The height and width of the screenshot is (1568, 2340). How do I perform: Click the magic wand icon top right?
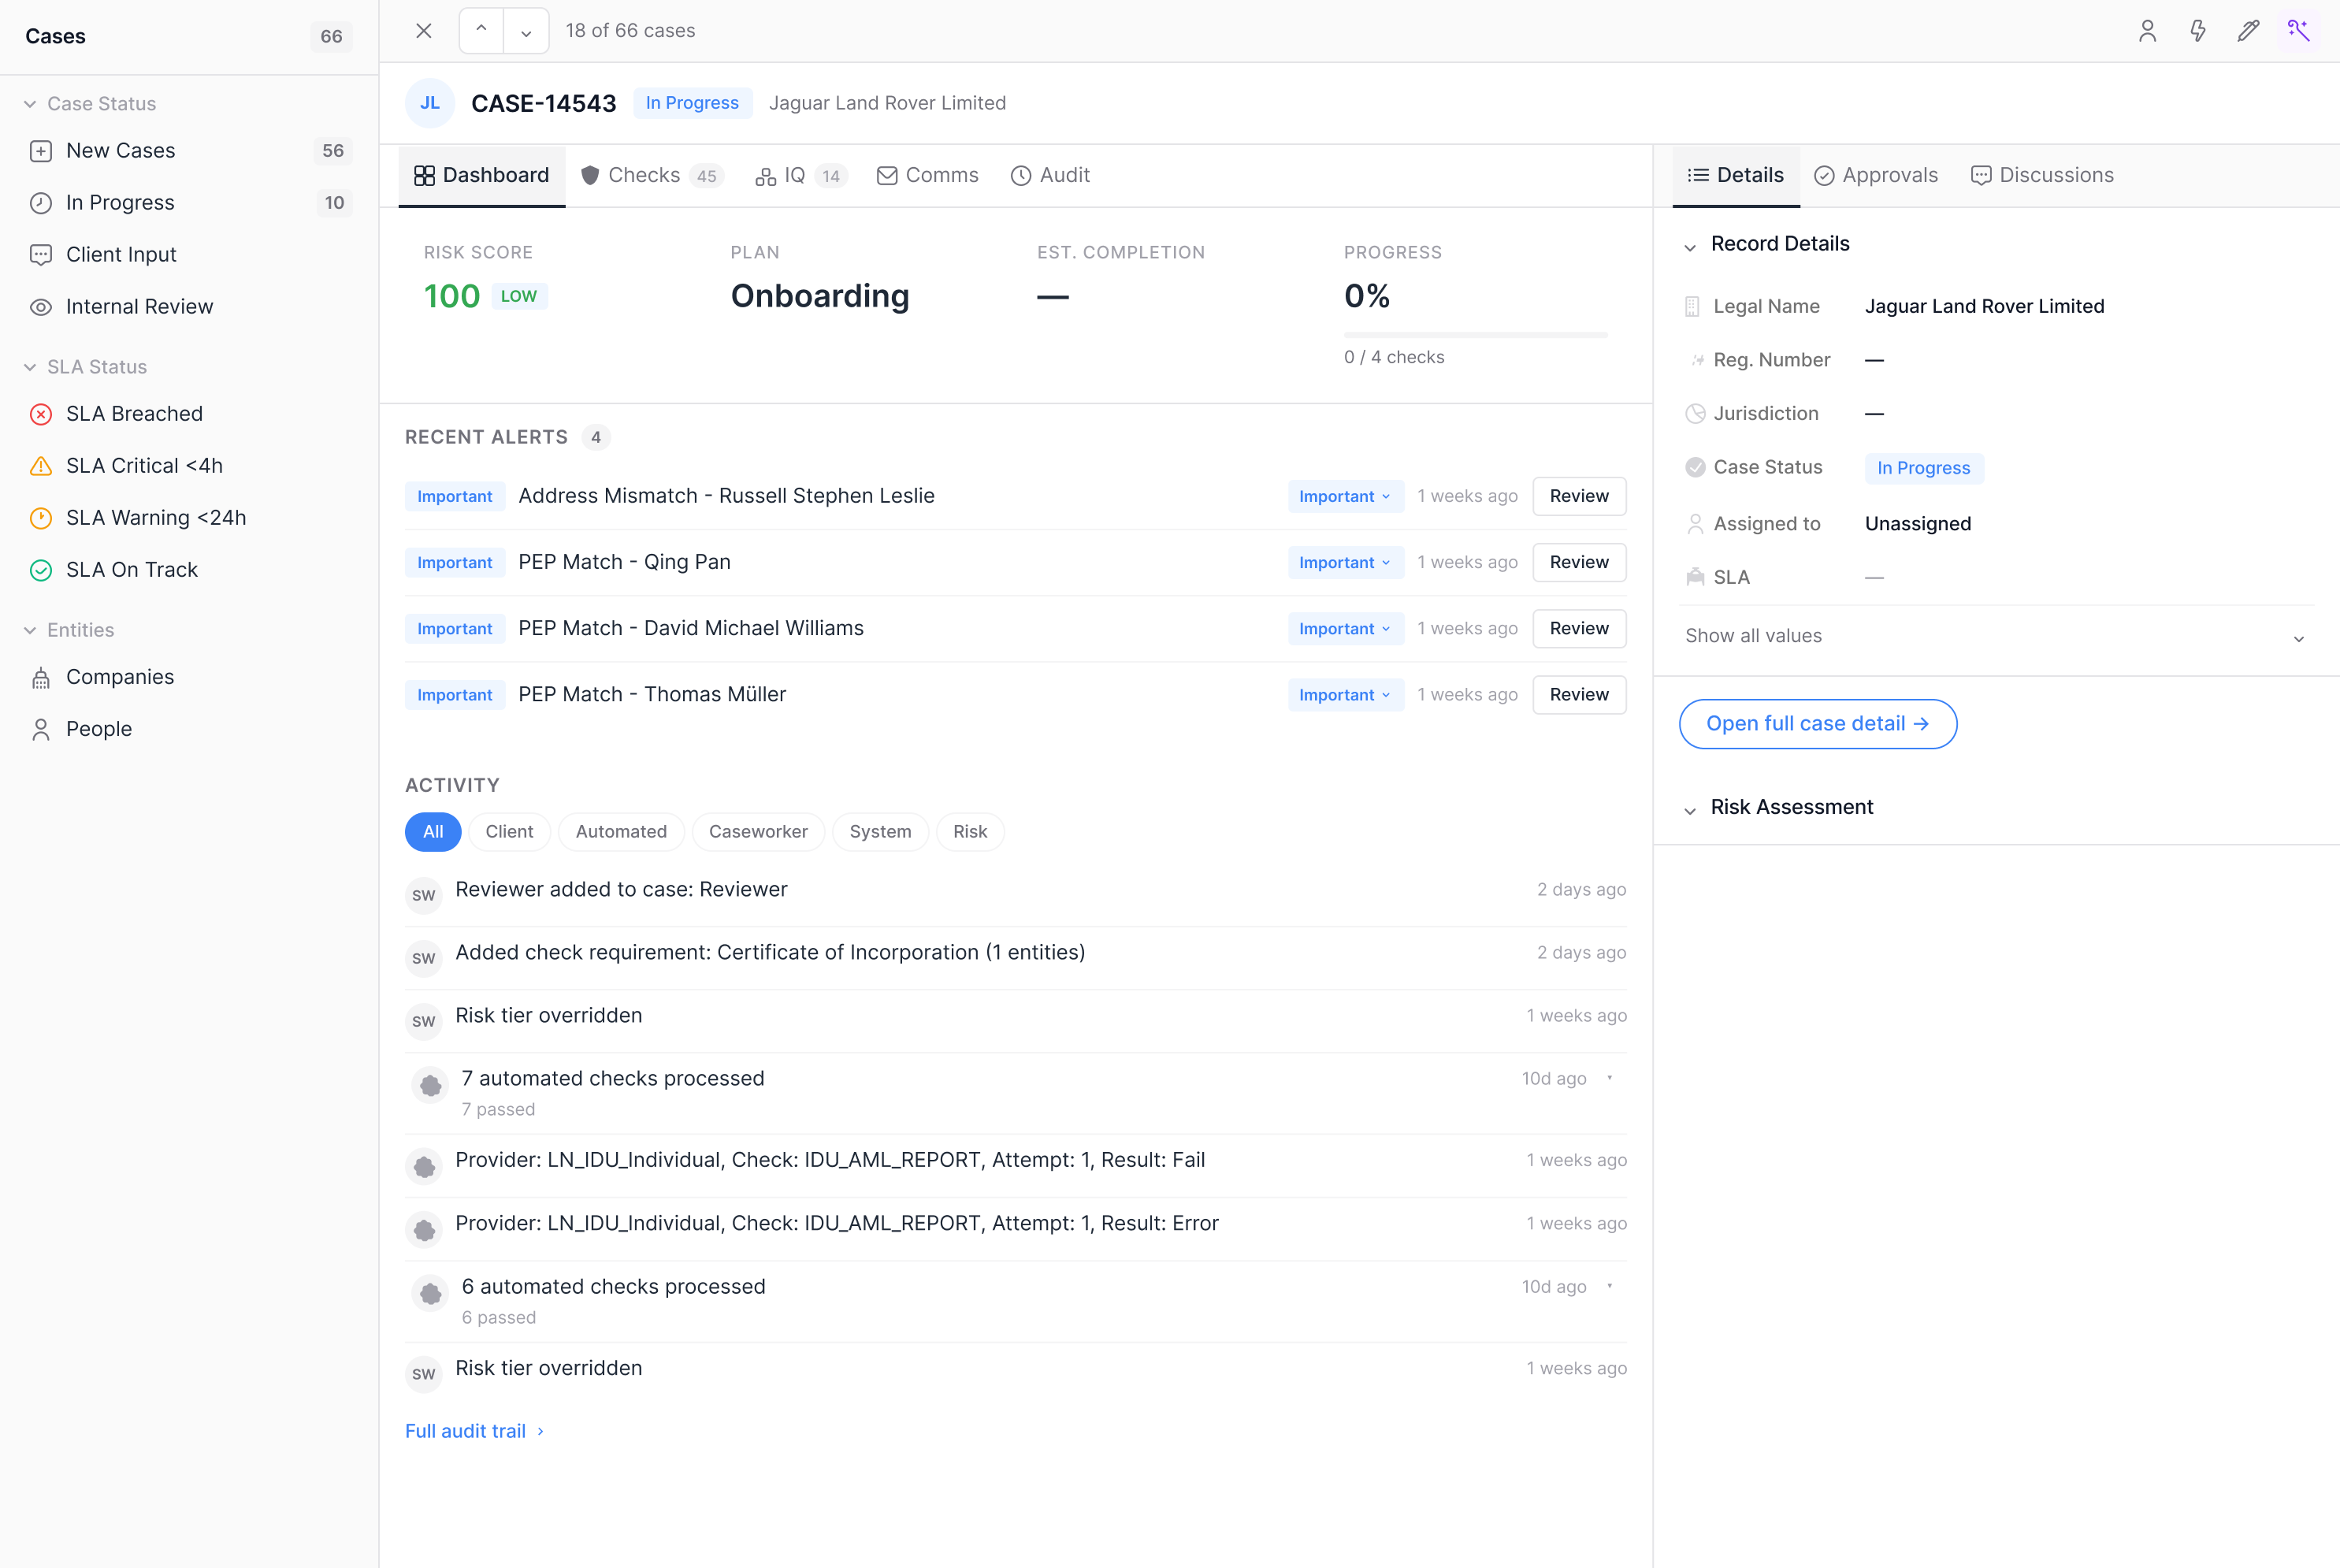click(2298, 31)
